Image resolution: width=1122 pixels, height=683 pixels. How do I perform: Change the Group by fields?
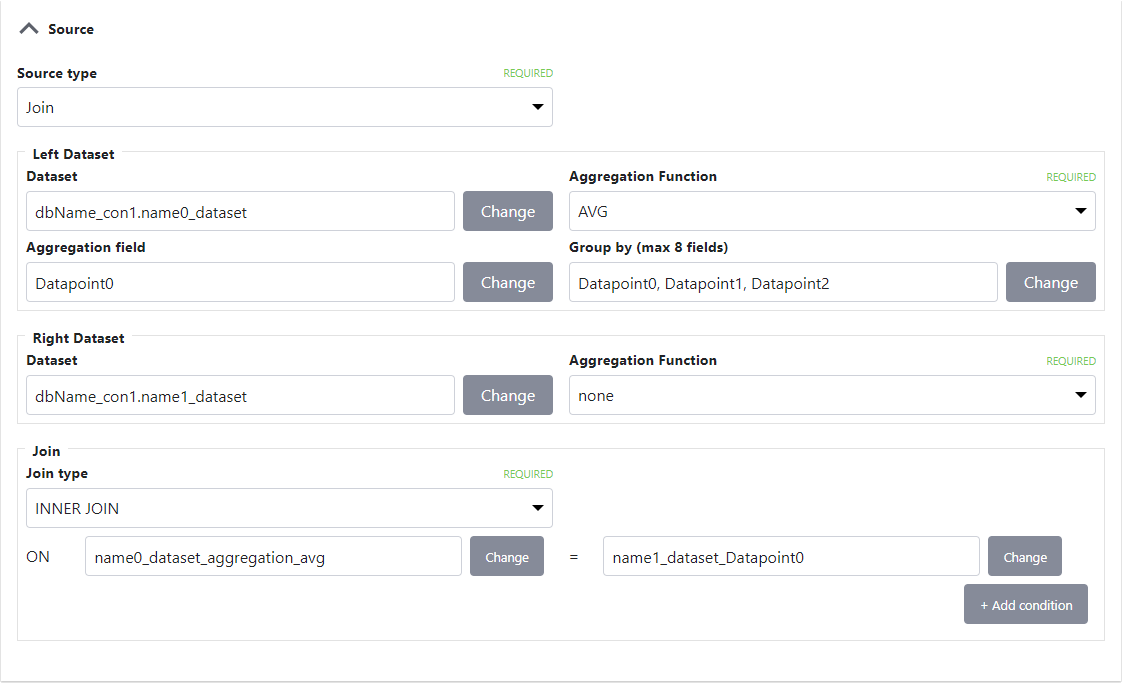1050,282
